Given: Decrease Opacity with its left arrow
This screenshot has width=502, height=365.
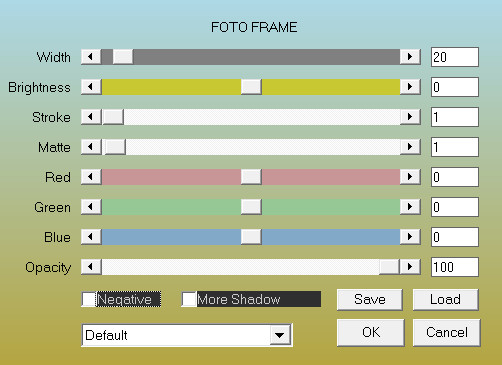Looking at the screenshot, I should pyautogui.click(x=91, y=267).
